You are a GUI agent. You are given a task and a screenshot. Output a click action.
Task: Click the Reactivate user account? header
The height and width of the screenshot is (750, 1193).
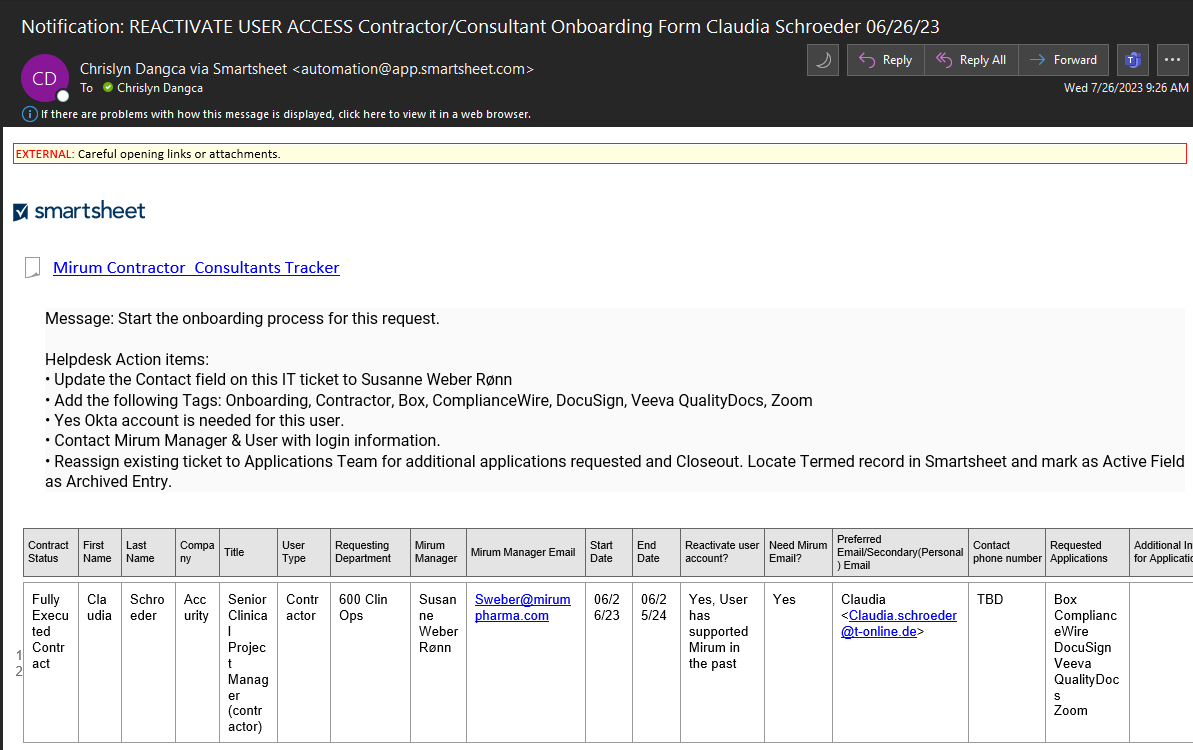click(722, 551)
